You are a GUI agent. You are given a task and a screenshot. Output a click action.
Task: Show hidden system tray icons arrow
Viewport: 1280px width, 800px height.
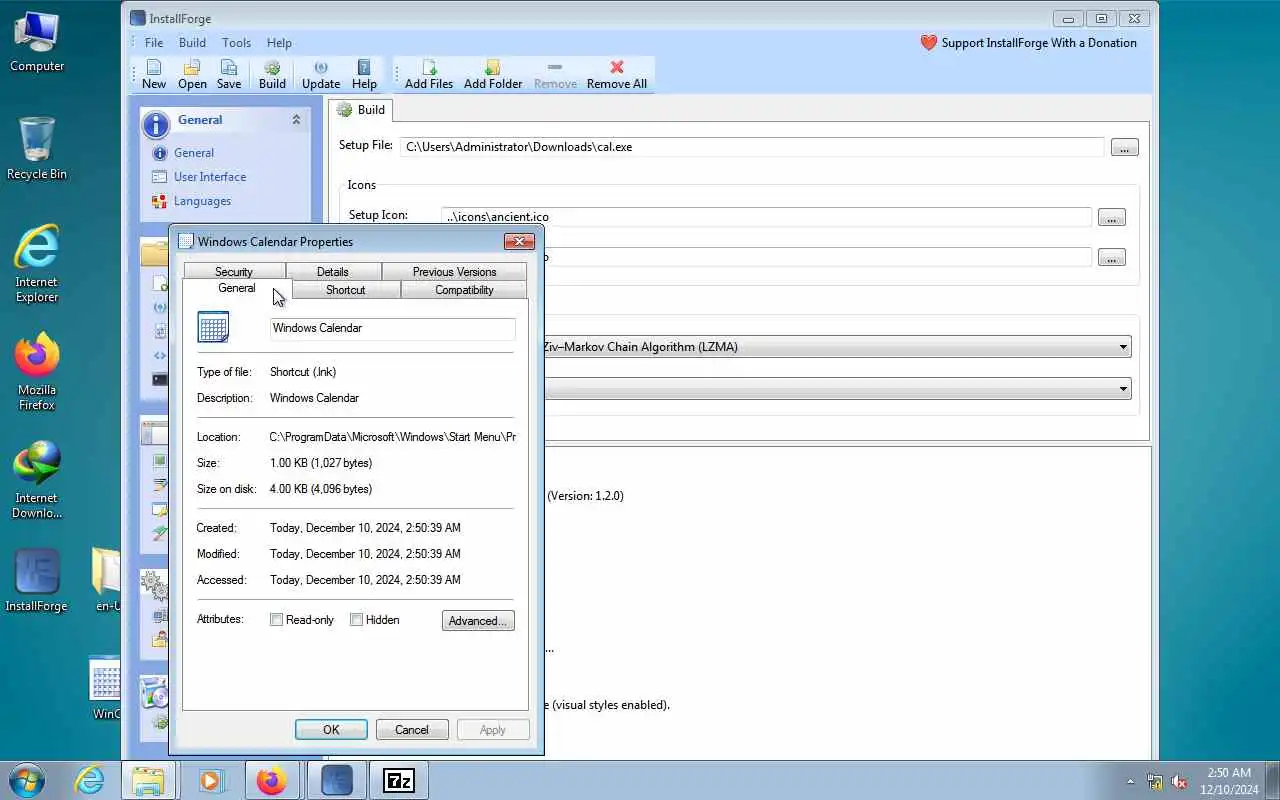click(x=1131, y=781)
